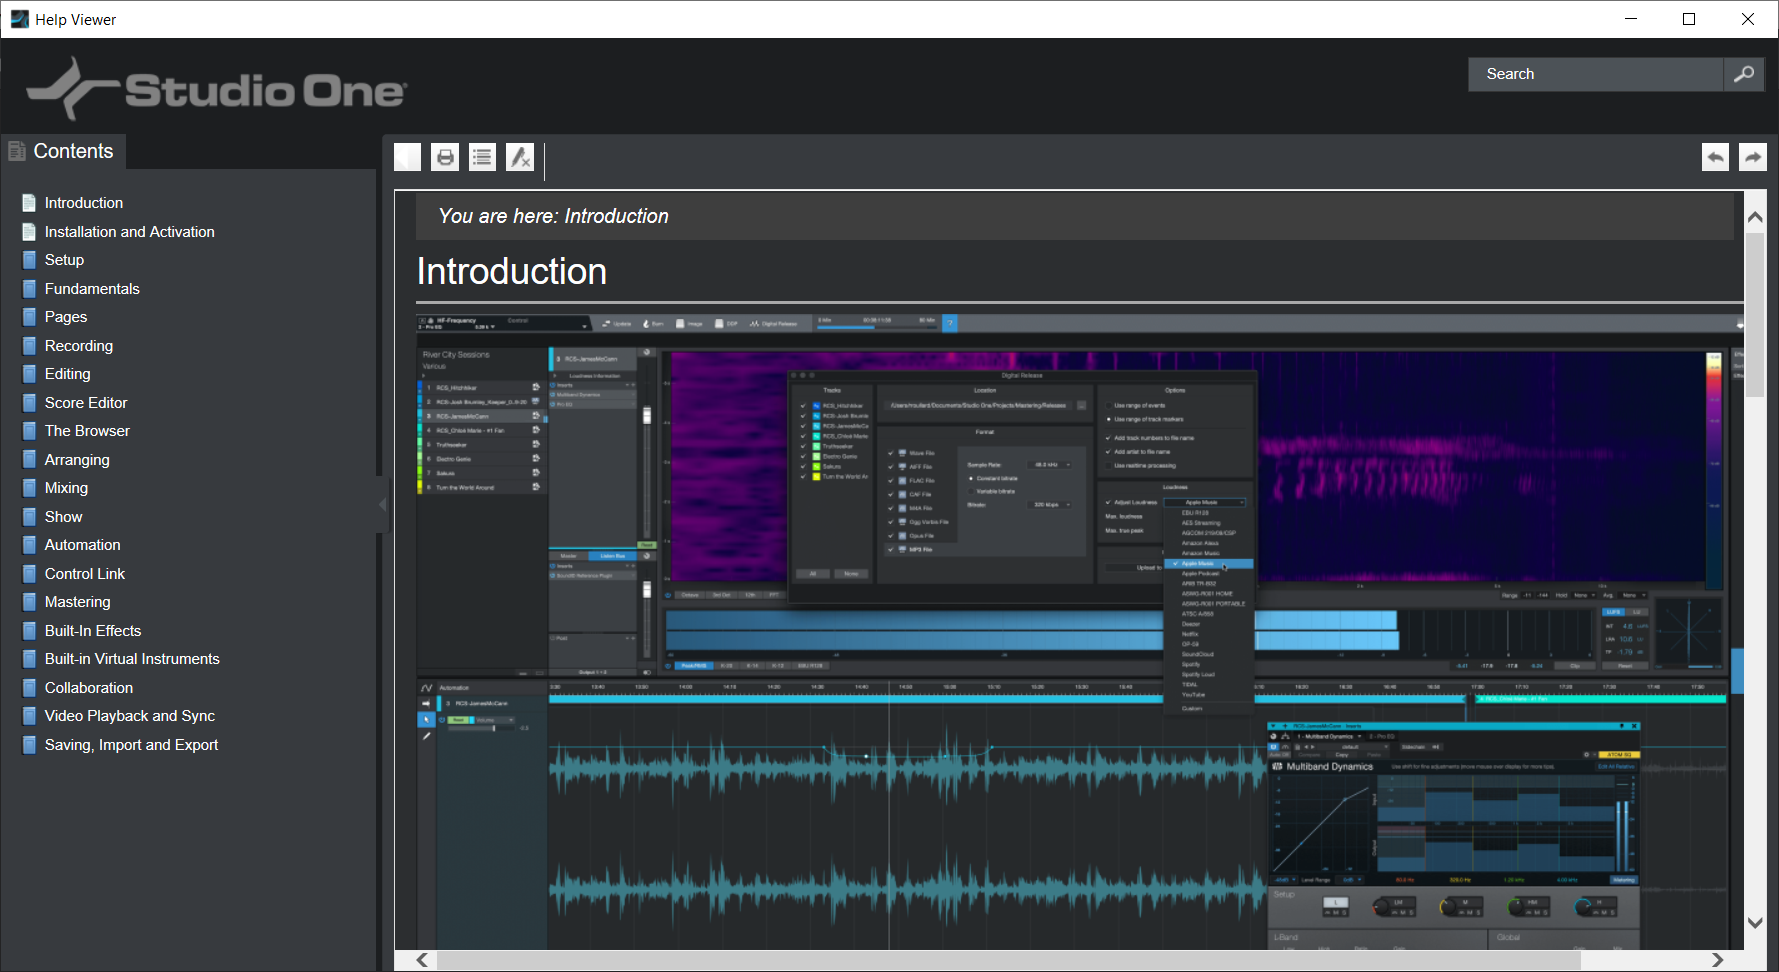Screen dimensions: 1779x972
Task: Navigate back using the back arrow icon
Action: click(1715, 156)
